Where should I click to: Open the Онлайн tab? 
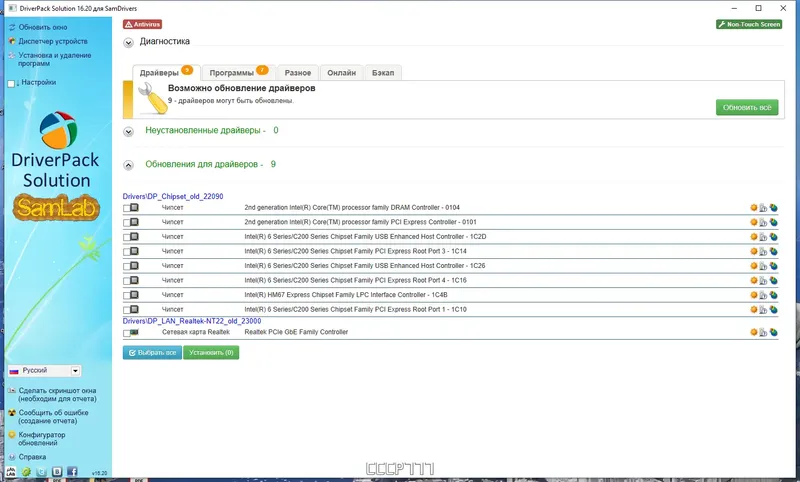[x=341, y=73]
